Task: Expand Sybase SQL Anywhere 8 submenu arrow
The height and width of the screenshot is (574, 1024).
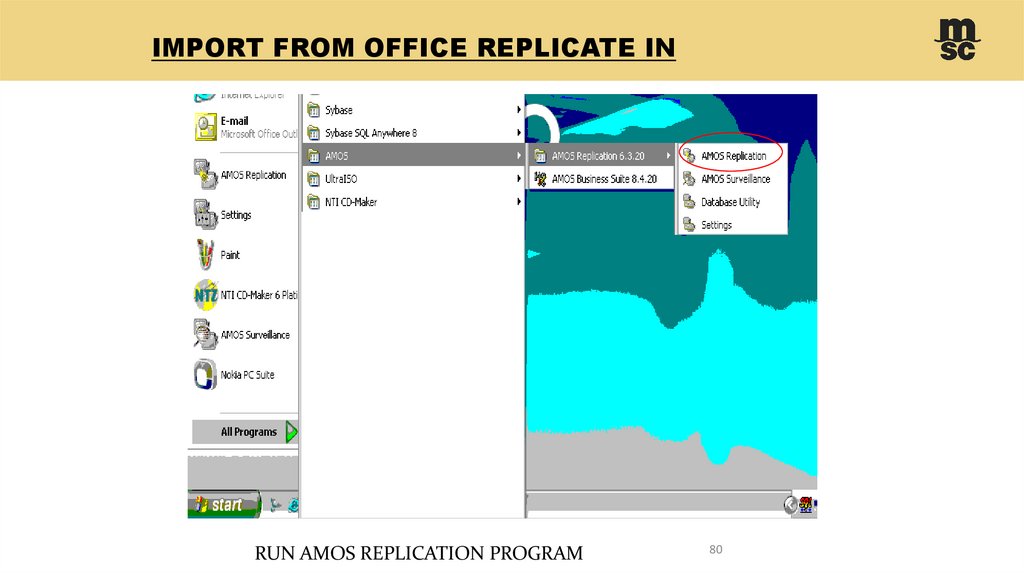Action: [519, 133]
